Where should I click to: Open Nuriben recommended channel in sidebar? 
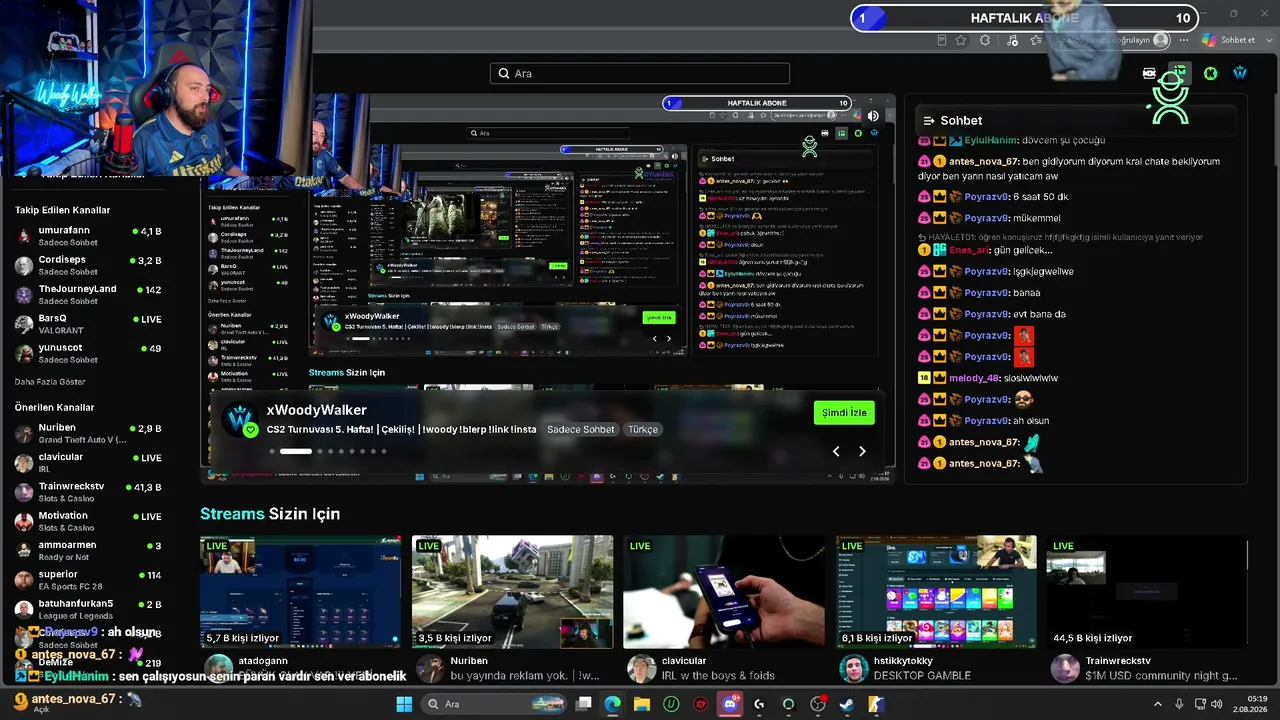[x=88, y=433]
